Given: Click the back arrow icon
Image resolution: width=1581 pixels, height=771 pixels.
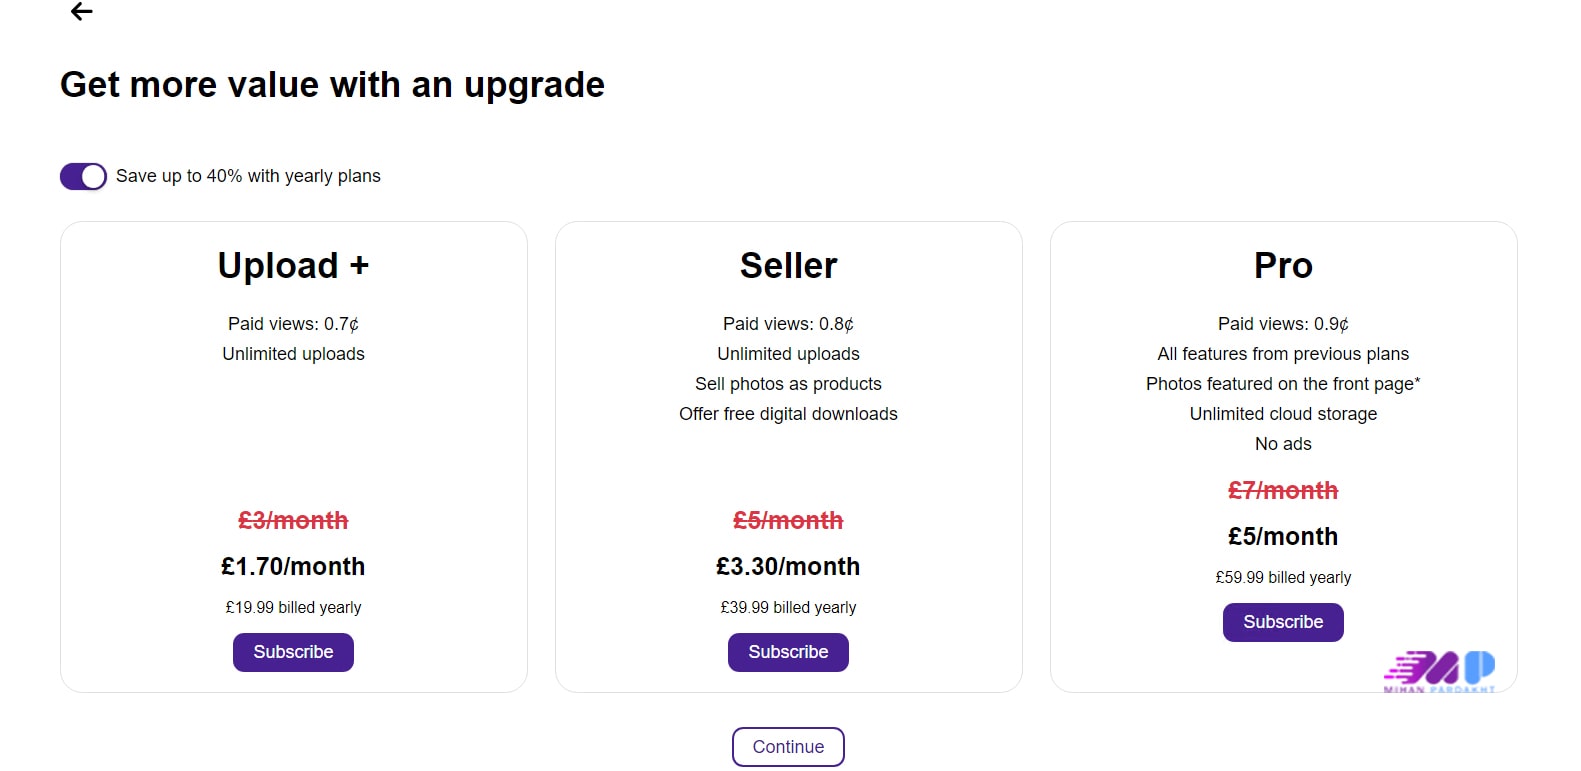Looking at the screenshot, I should [82, 12].
